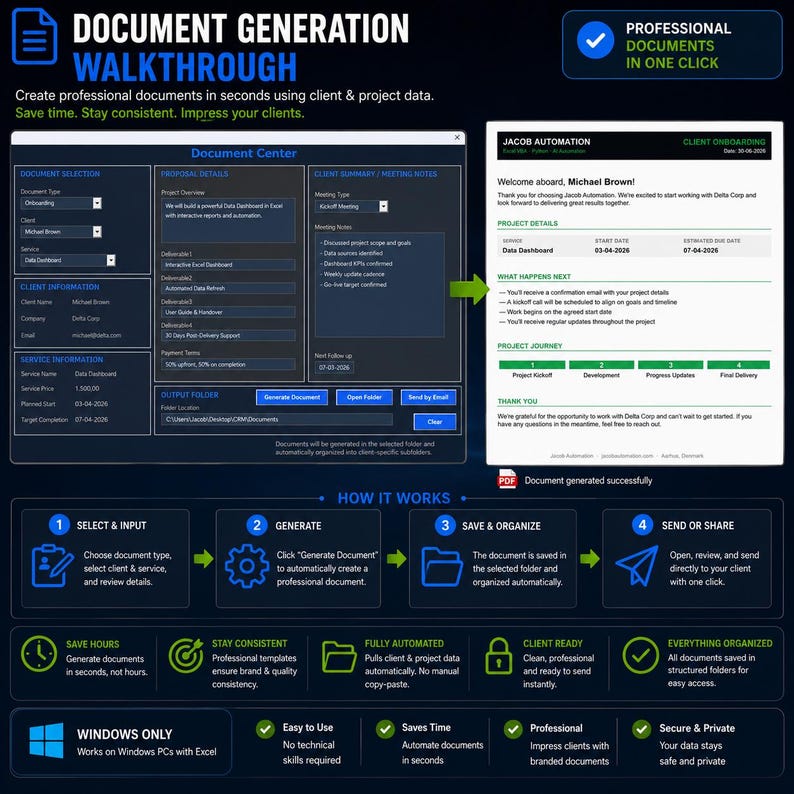
Task: Open the Meeting Type dropdown showing Kickoff Meeting
Action: pos(383,206)
